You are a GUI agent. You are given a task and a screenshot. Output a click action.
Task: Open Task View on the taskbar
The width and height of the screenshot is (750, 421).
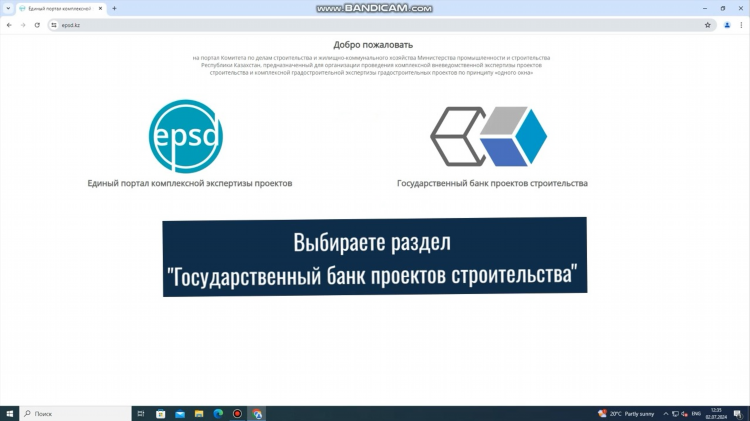tap(141, 413)
